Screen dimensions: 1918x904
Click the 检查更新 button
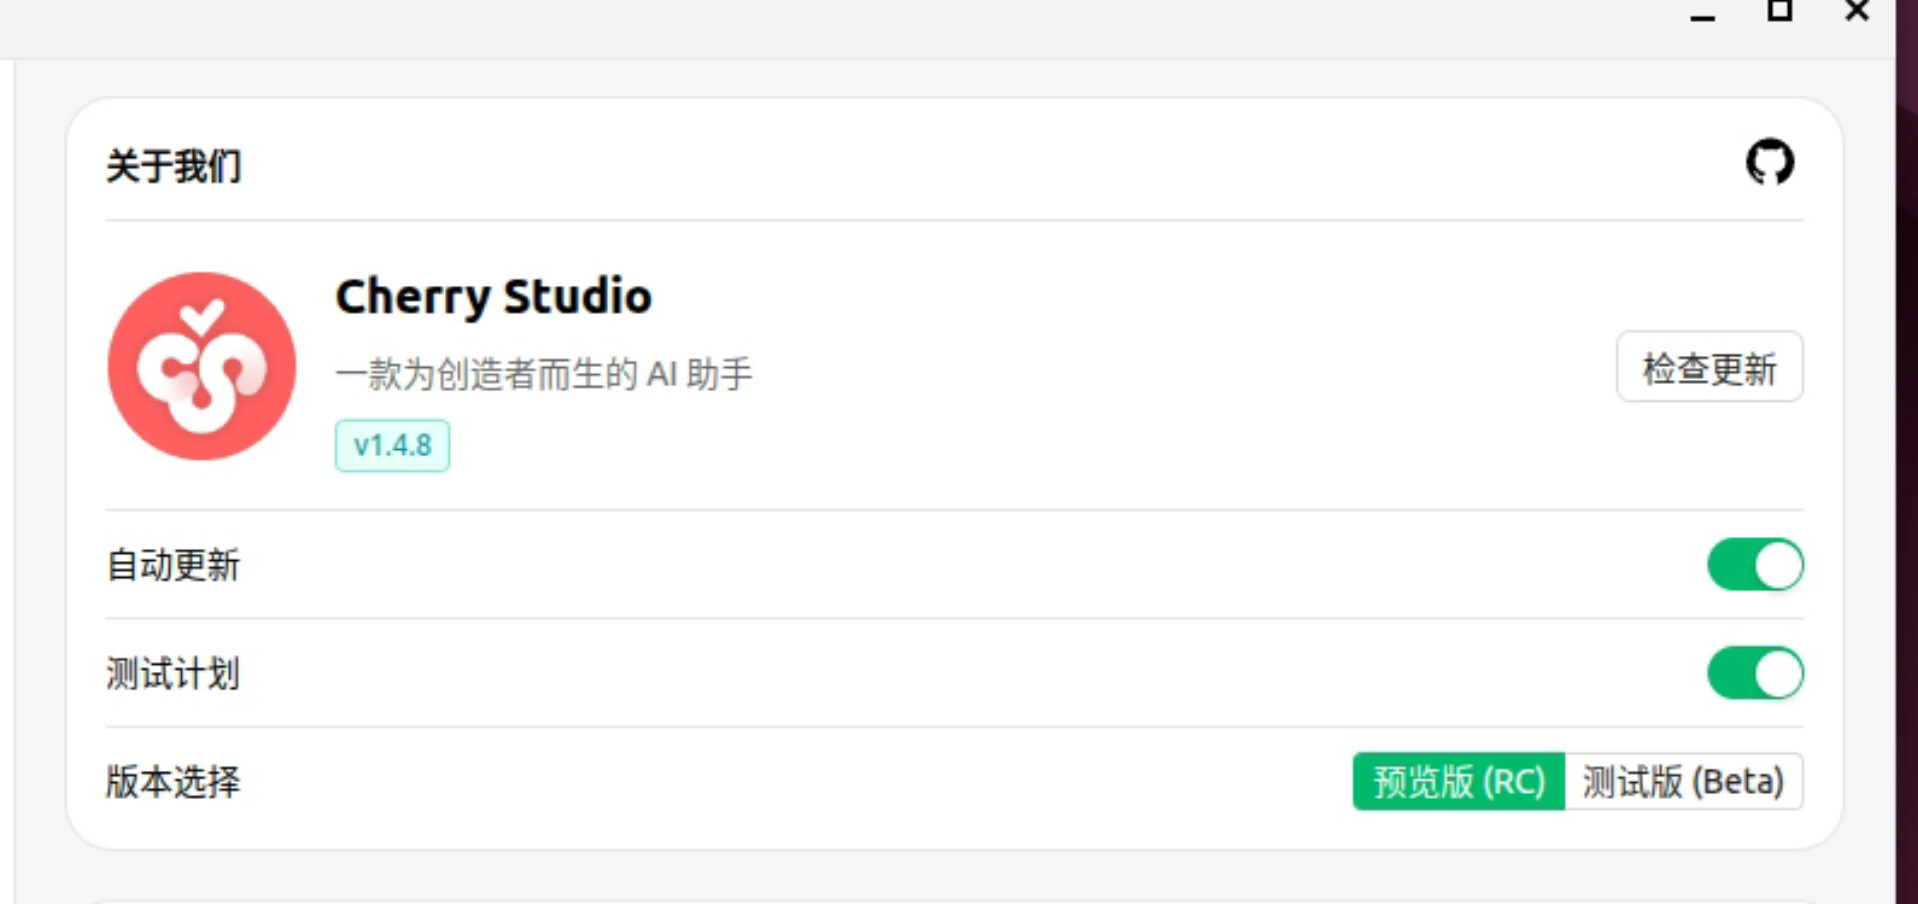[x=1709, y=367]
